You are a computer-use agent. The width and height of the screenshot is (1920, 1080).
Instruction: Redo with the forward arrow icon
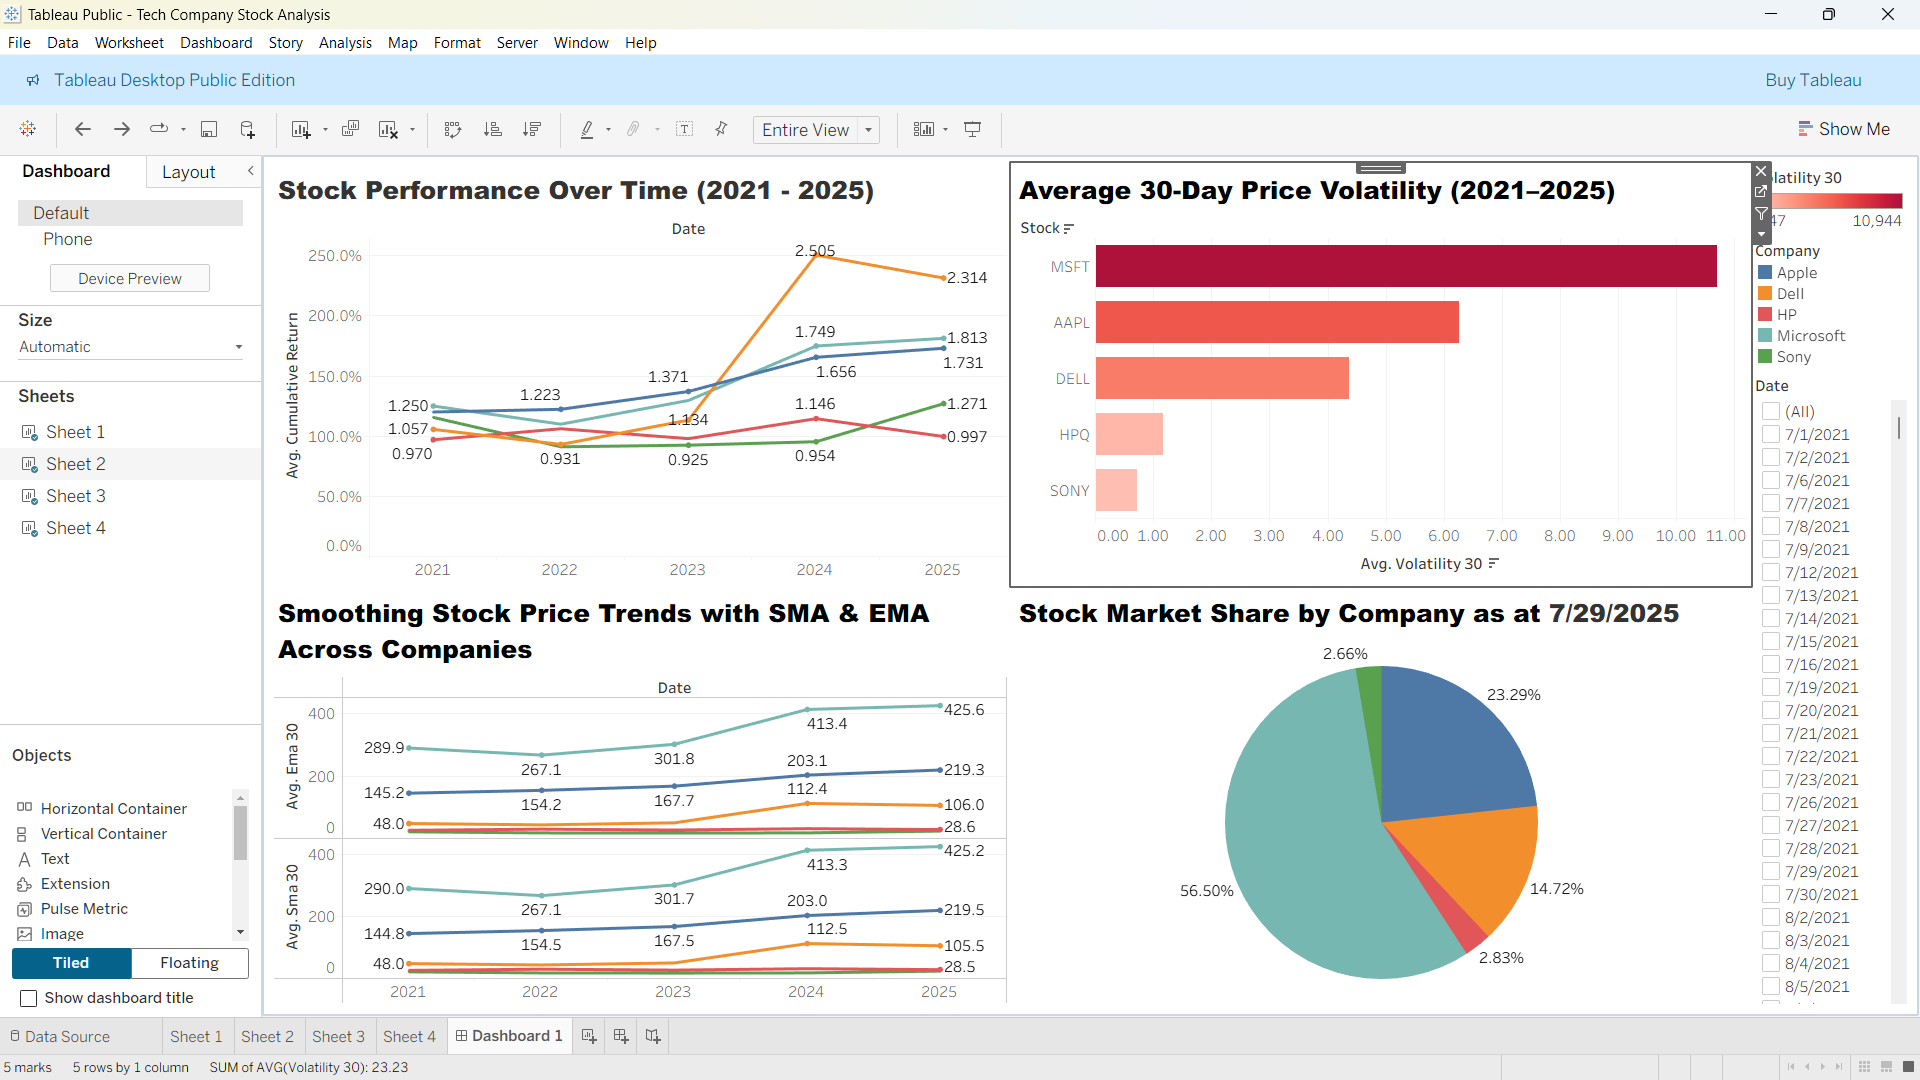(x=122, y=129)
